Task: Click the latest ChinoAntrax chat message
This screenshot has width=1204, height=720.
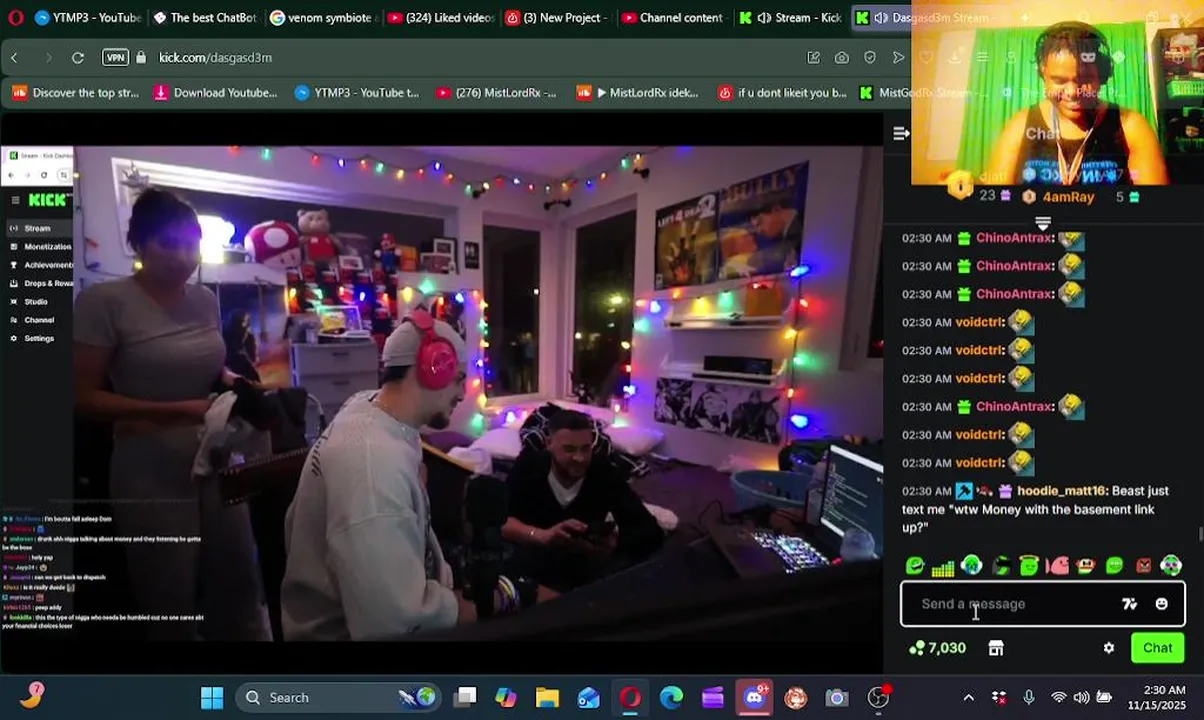Action: [x=993, y=407]
